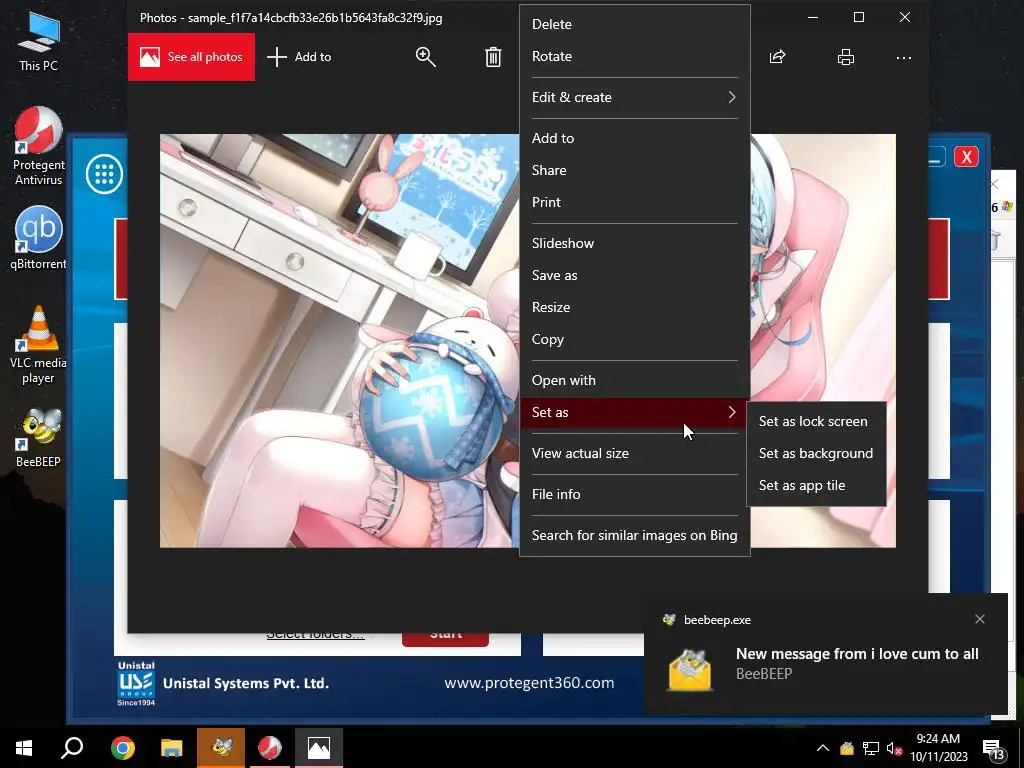The height and width of the screenshot is (768, 1024).
Task: Click the www.protegent360.com link
Action: pyautogui.click(x=529, y=683)
